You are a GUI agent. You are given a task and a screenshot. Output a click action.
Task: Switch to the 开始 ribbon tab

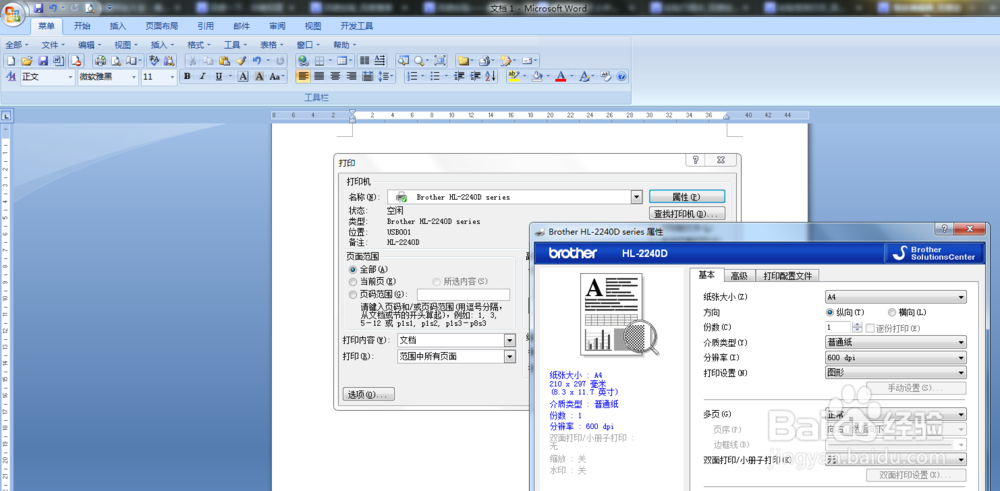[82, 26]
